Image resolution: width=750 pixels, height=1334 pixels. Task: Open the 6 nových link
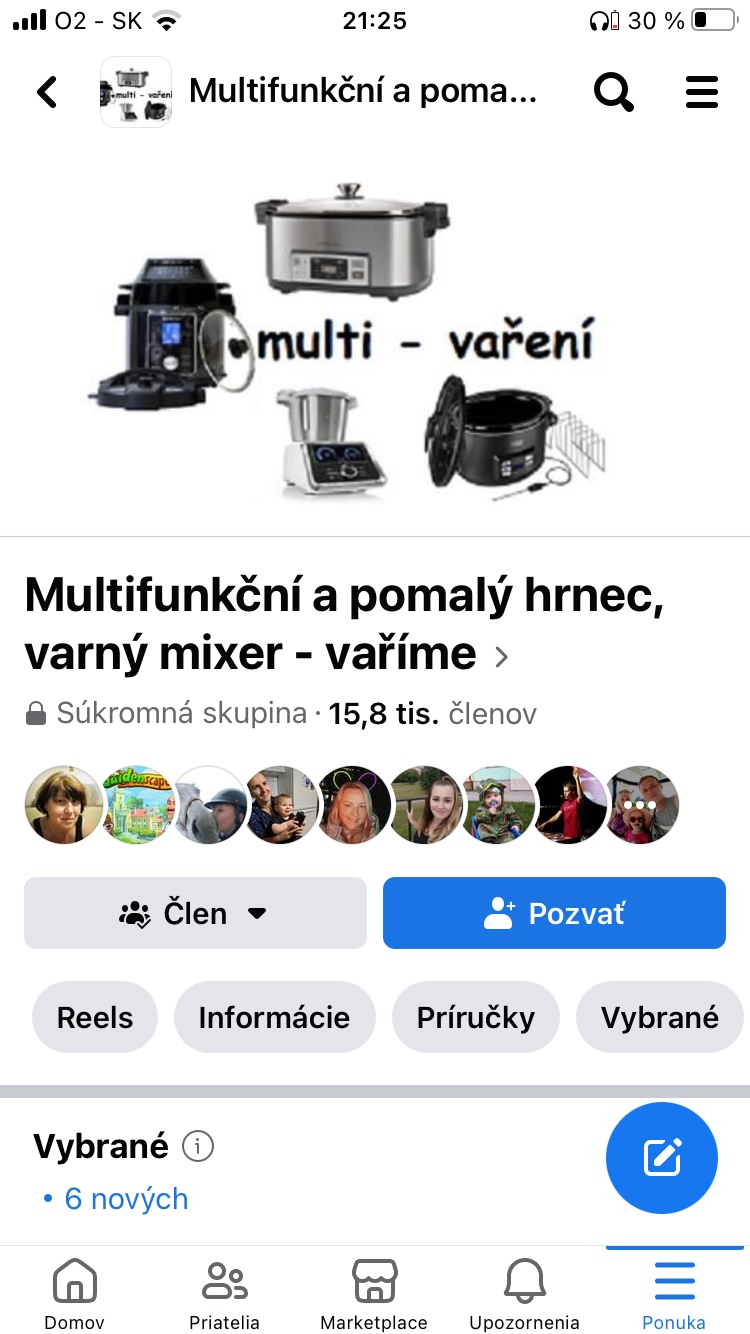click(x=116, y=1198)
